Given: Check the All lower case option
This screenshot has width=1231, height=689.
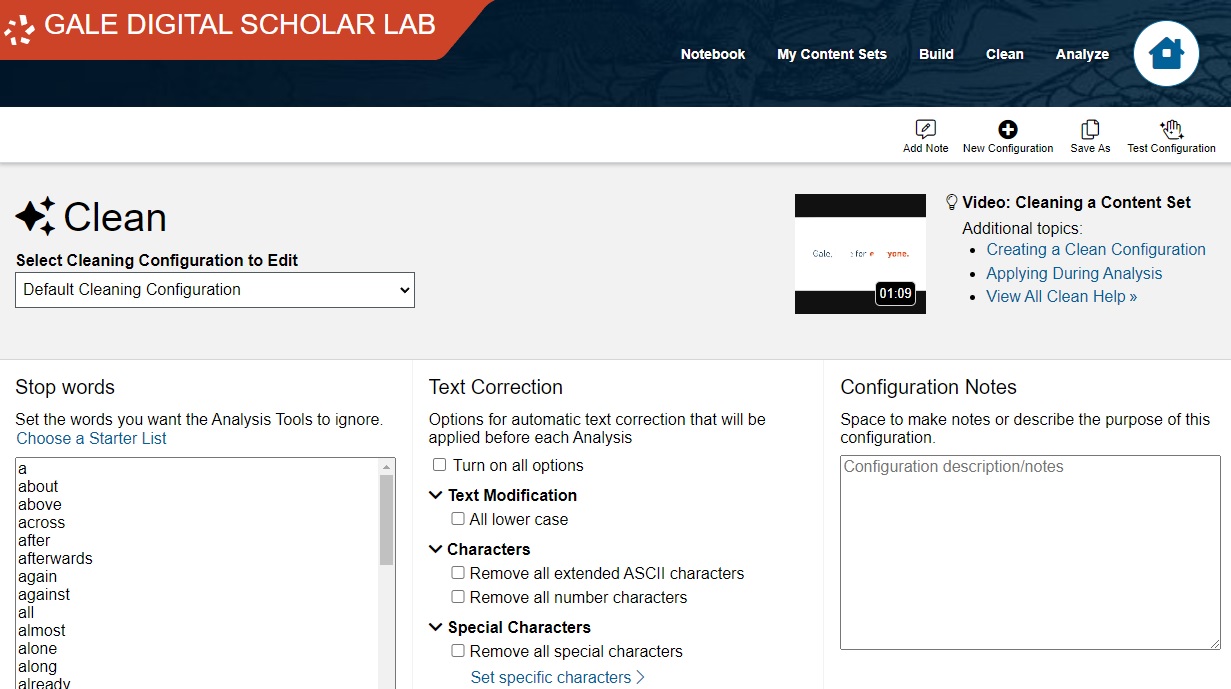Looking at the screenshot, I should [x=458, y=519].
